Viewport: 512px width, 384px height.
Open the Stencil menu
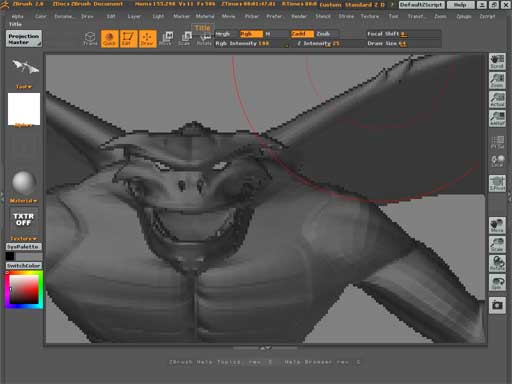point(323,16)
